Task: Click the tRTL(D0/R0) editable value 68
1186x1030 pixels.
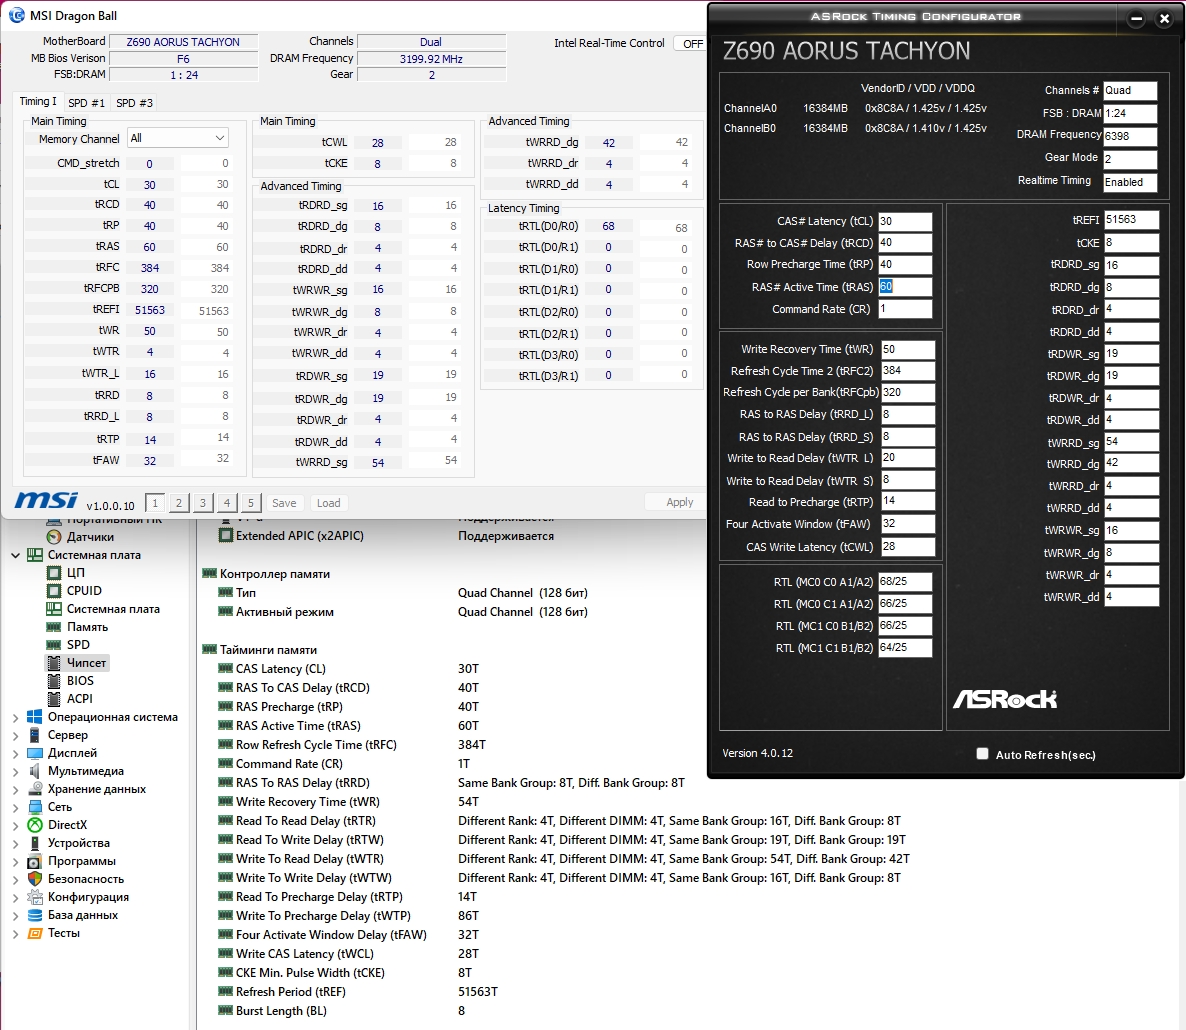Action: (x=608, y=226)
